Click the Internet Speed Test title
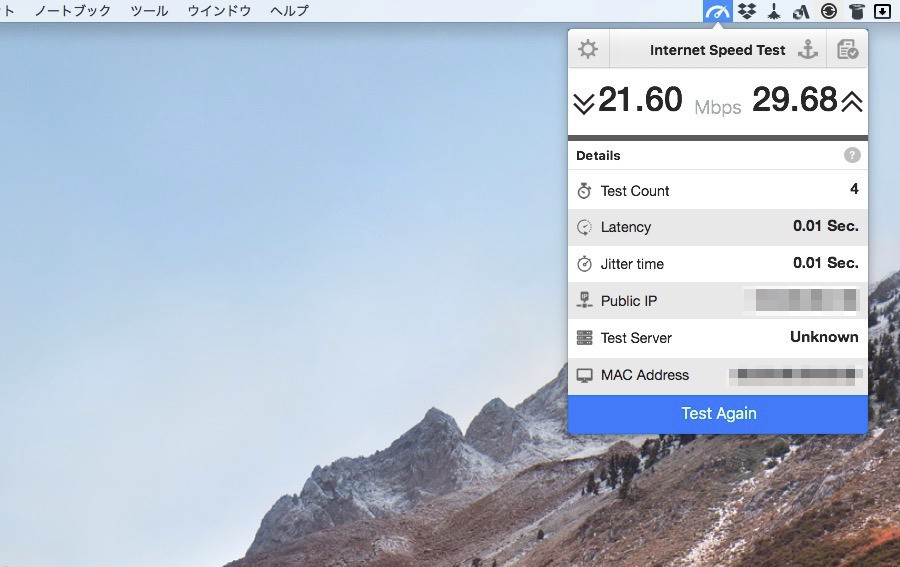 717,50
